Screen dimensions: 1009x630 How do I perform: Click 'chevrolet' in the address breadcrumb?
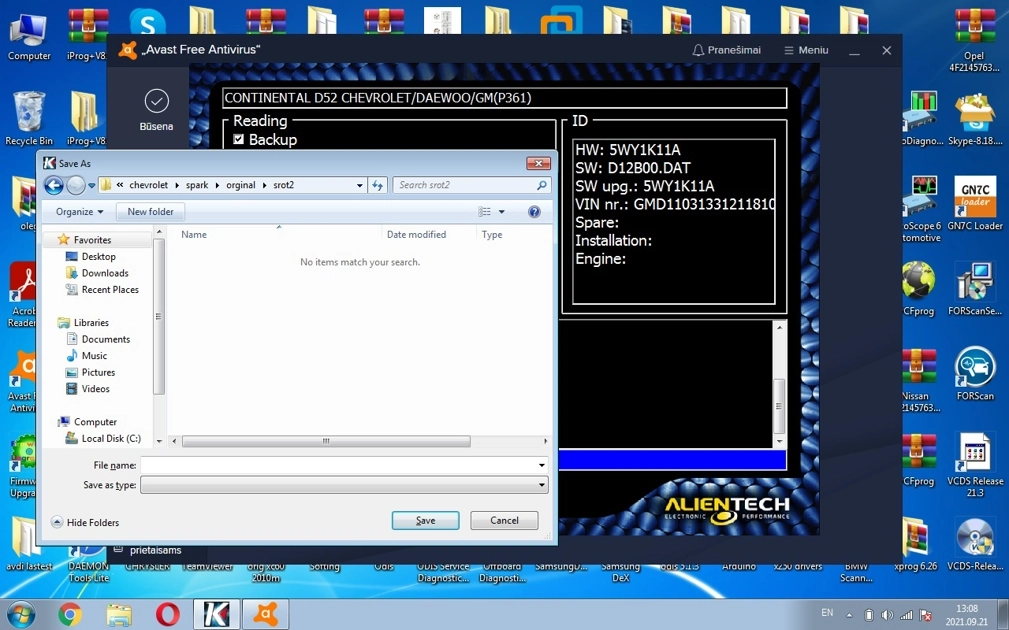(x=148, y=185)
